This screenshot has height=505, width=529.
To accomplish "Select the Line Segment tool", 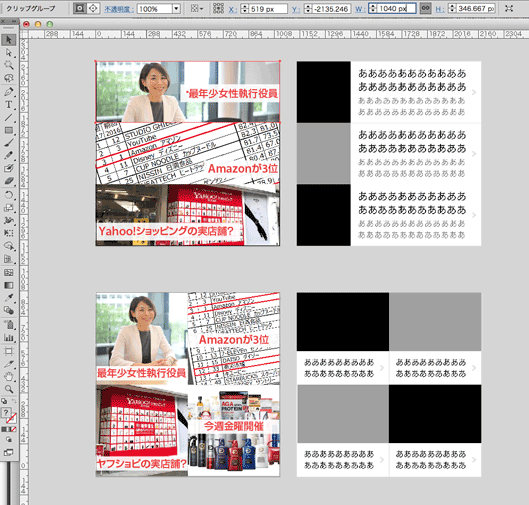I will (9, 117).
